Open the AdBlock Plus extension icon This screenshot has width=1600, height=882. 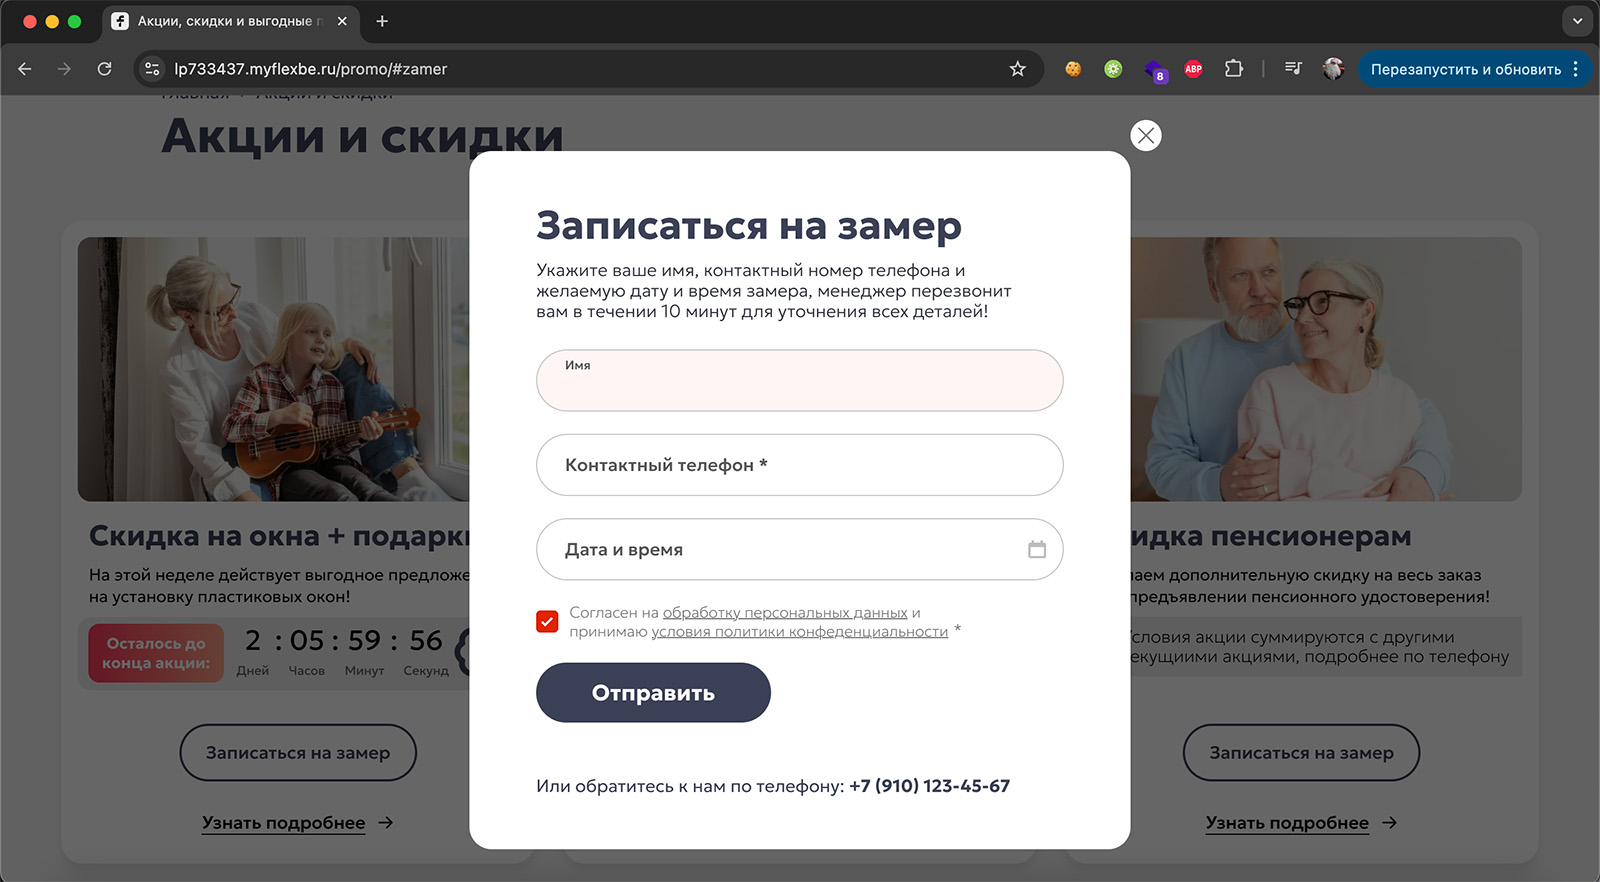[1193, 69]
